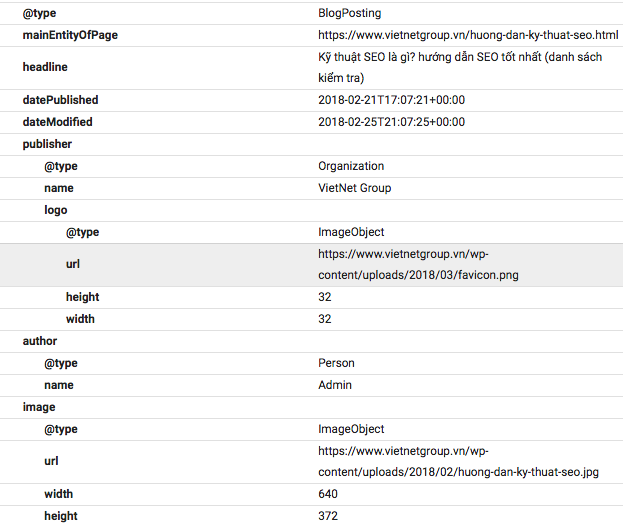Click the BlogPosting type value
The image size is (623, 527).
tap(349, 14)
